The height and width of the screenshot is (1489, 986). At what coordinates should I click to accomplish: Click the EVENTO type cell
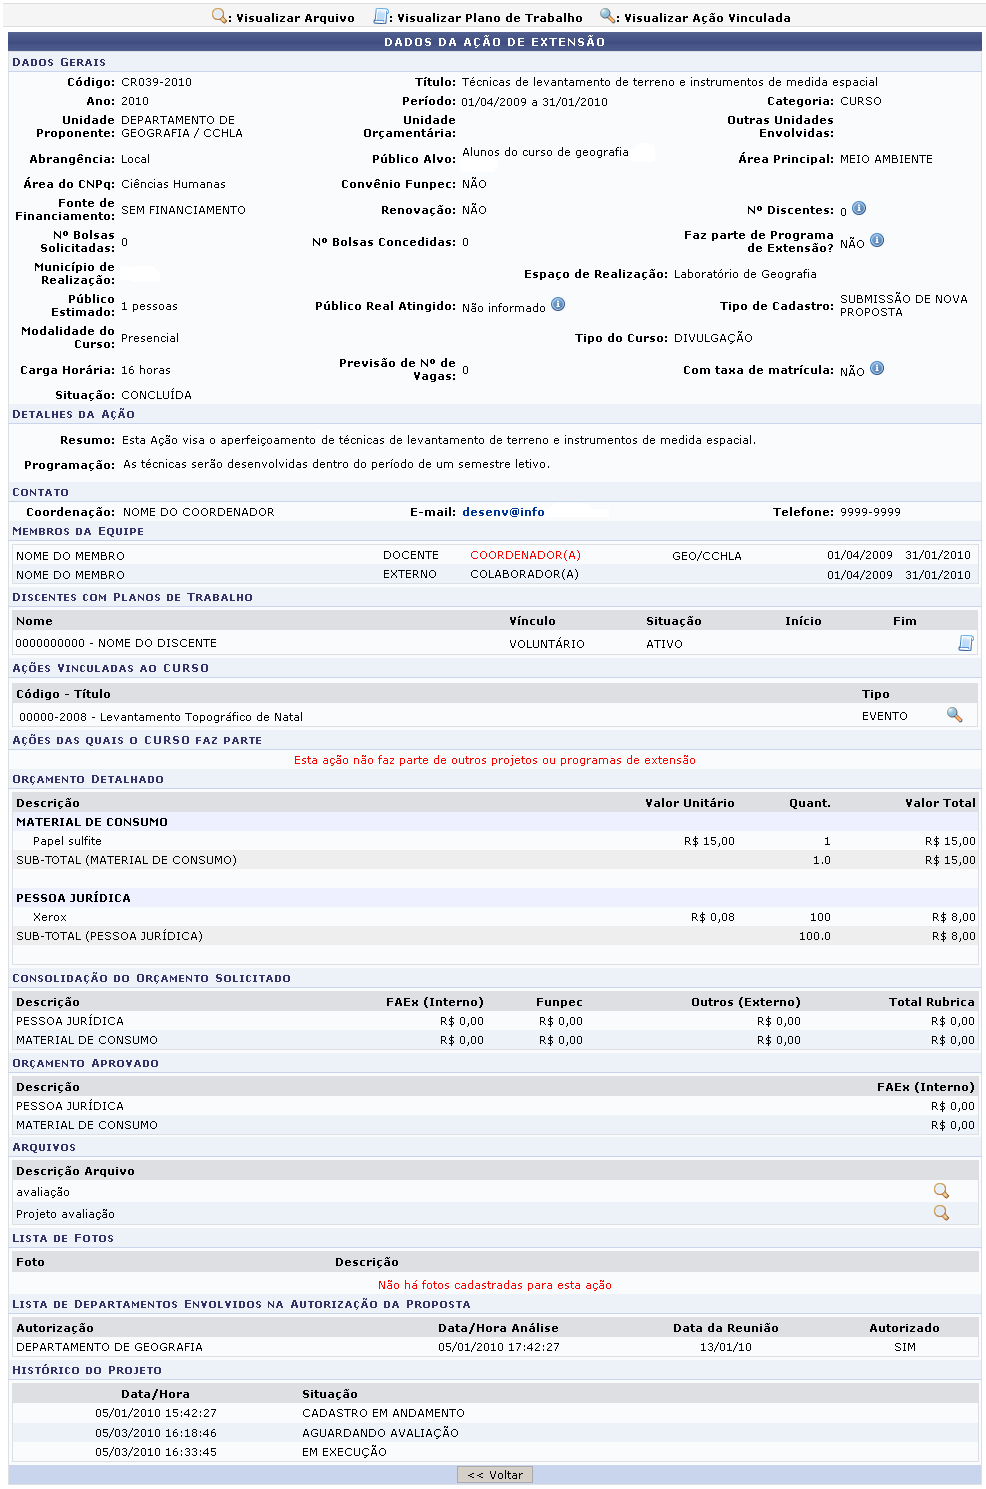pyautogui.click(x=885, y=716)
